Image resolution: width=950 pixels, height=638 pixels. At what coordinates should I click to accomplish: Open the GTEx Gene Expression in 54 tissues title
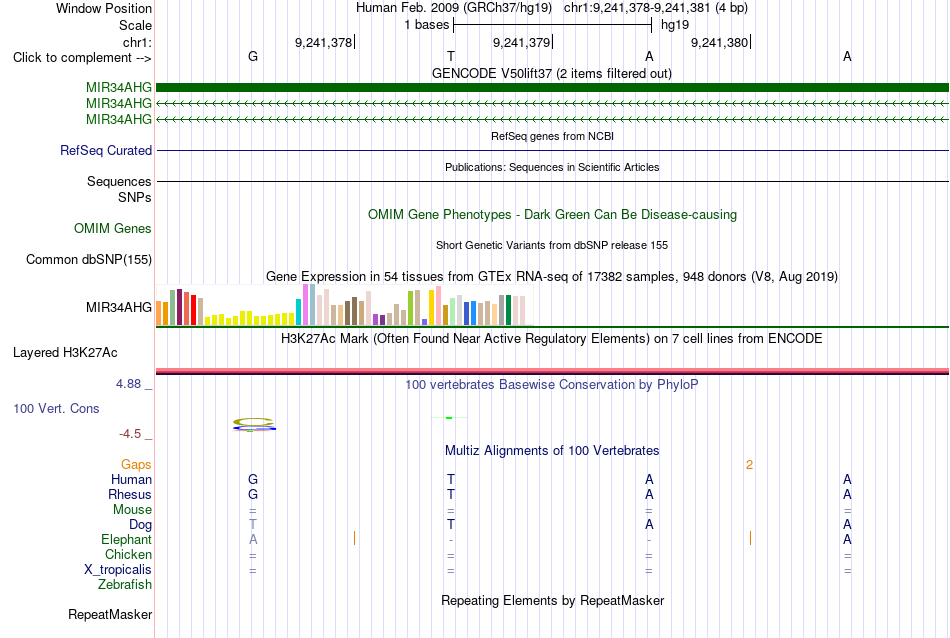click(552, 276)
